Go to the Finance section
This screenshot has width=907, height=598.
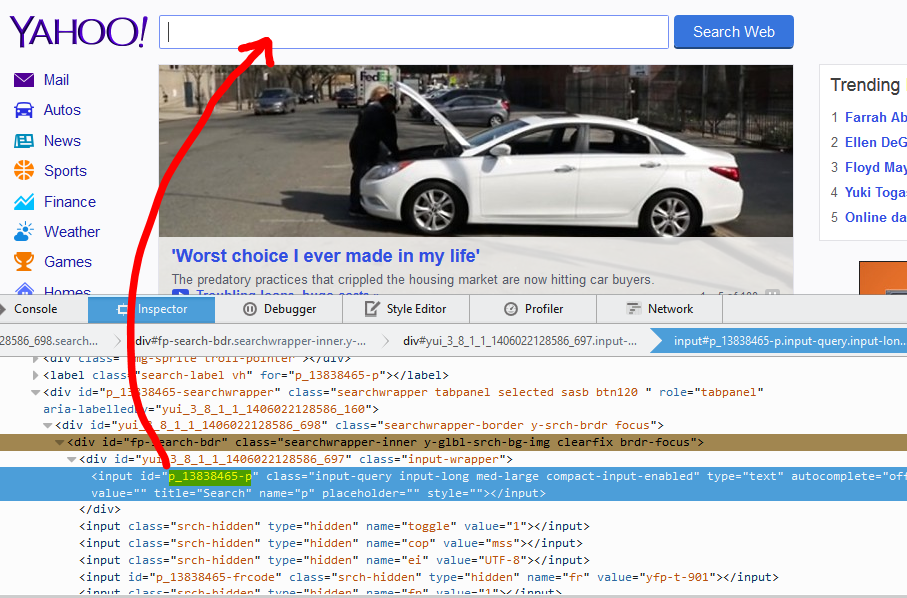tap(70, 202)
